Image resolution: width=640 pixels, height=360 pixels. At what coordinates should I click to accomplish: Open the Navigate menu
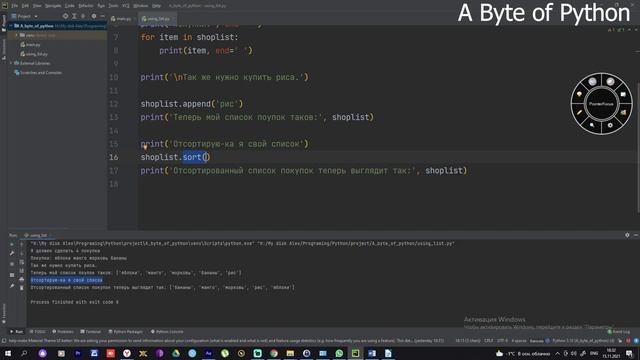tap(53, 6)
